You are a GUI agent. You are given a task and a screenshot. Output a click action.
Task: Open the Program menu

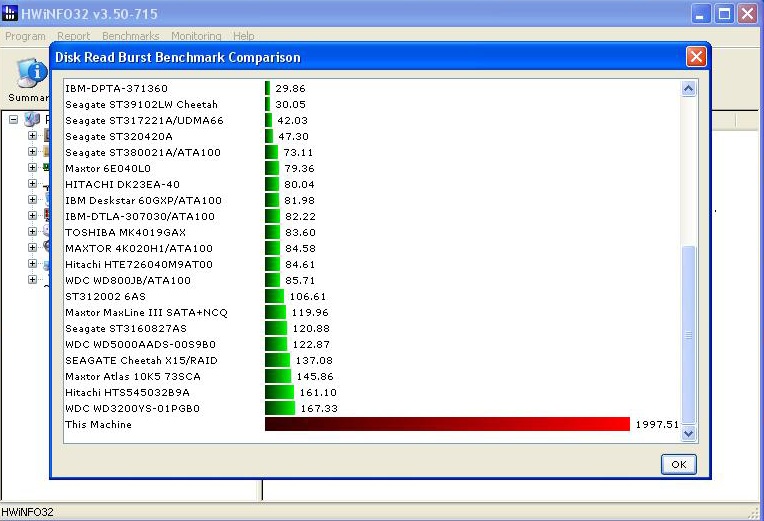25,36
